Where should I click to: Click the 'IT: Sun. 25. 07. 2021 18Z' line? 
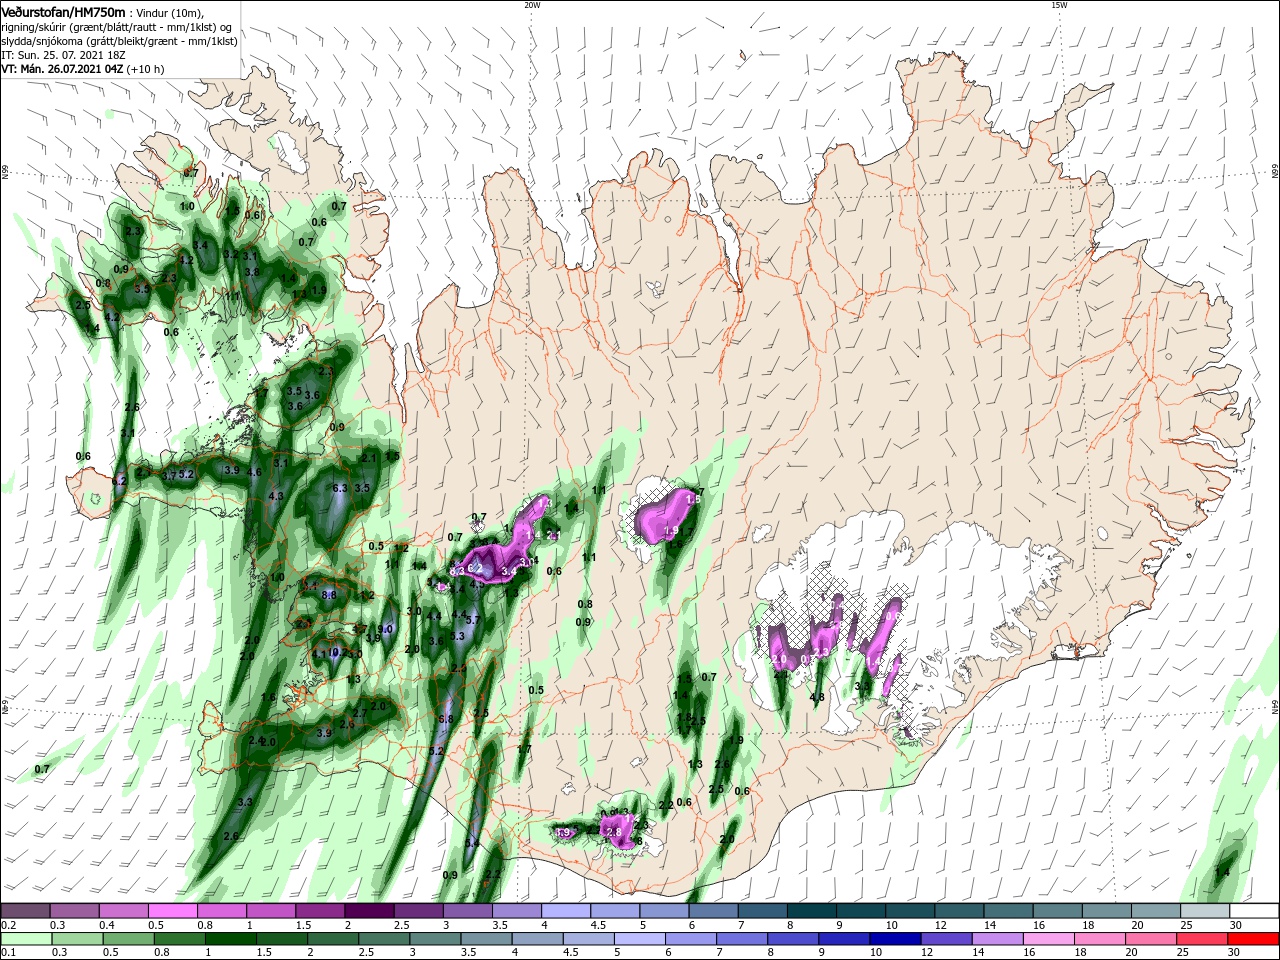[63, 55]
